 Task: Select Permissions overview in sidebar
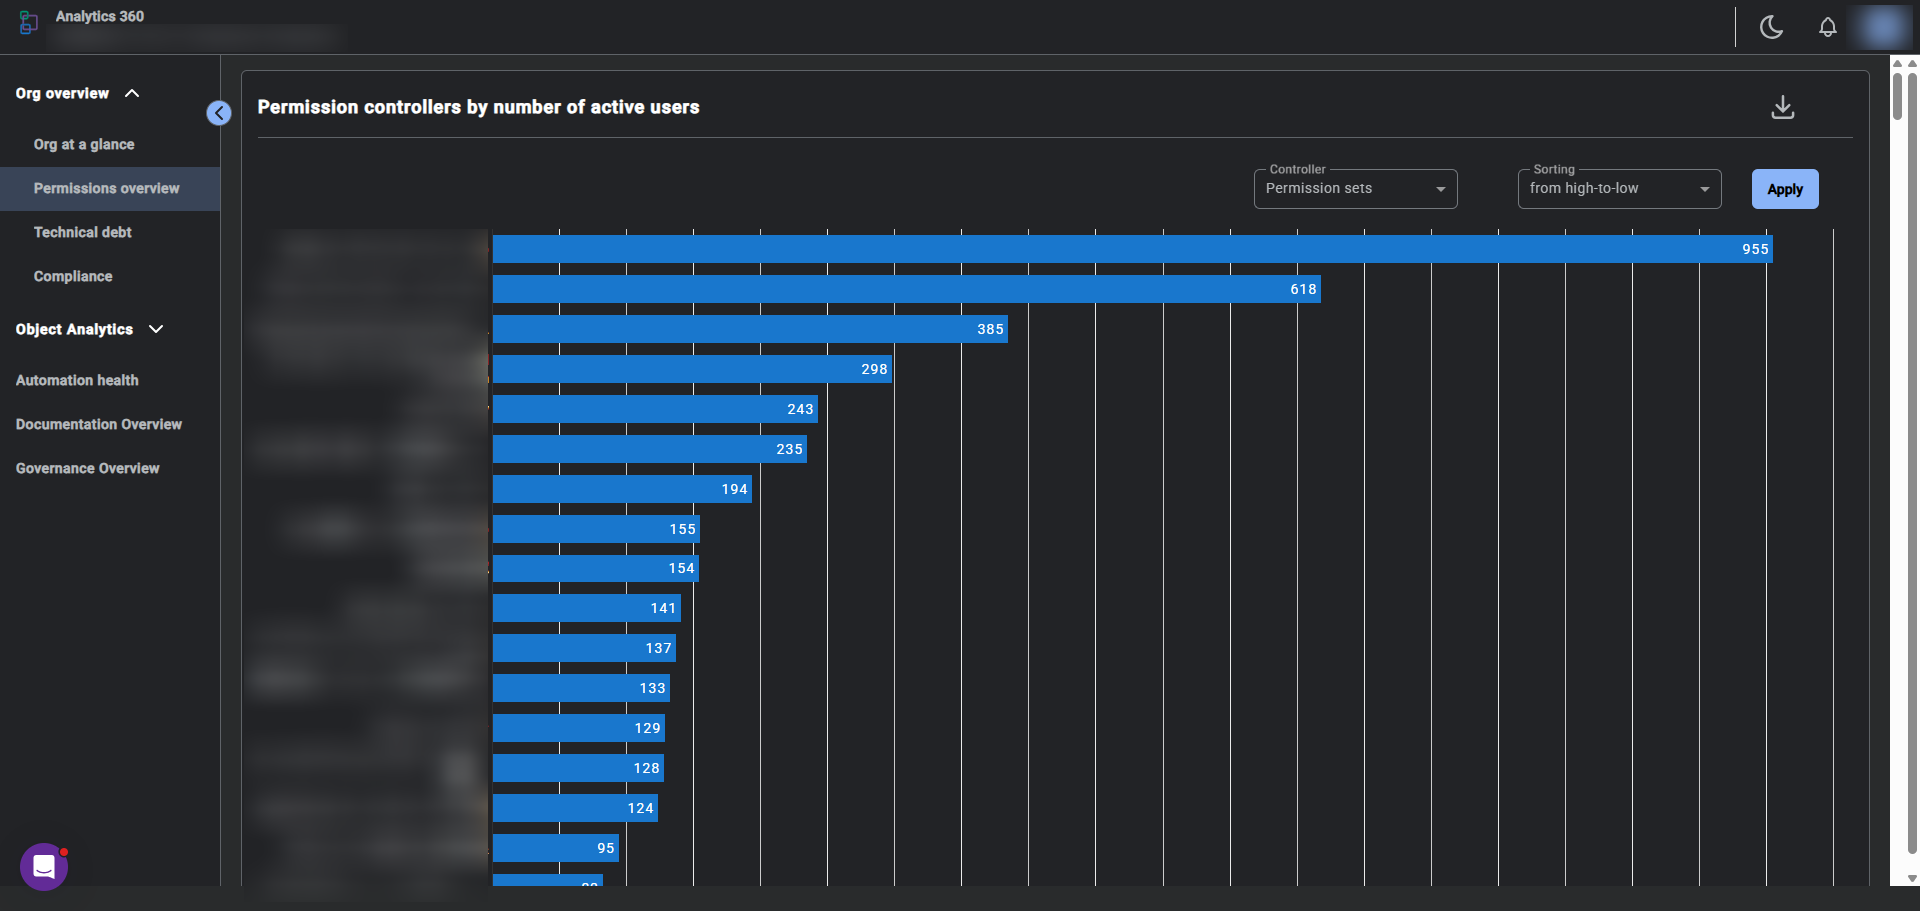coord(107,188)
